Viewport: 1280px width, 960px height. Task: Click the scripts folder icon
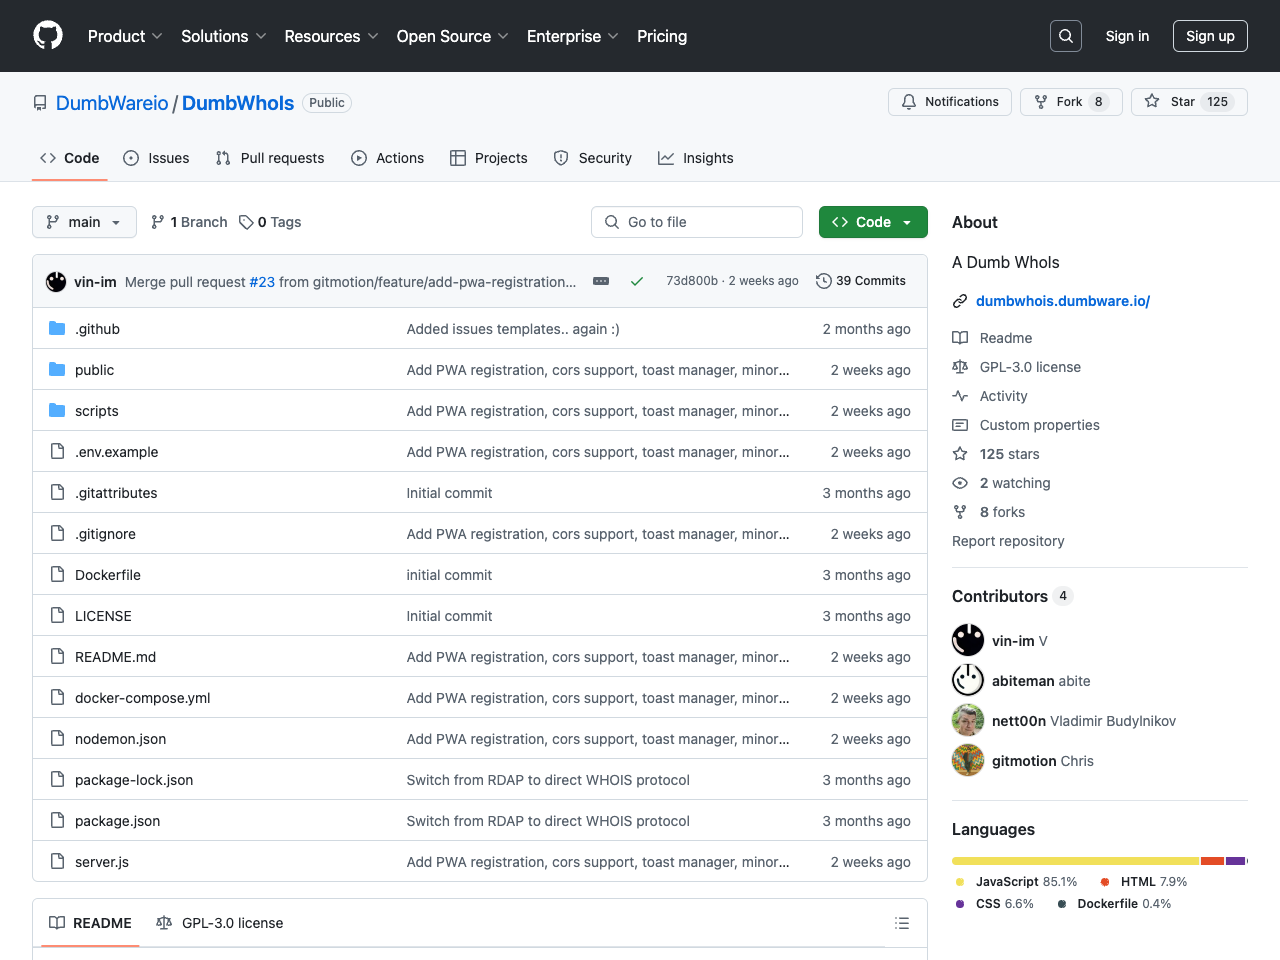coord(57,411)
